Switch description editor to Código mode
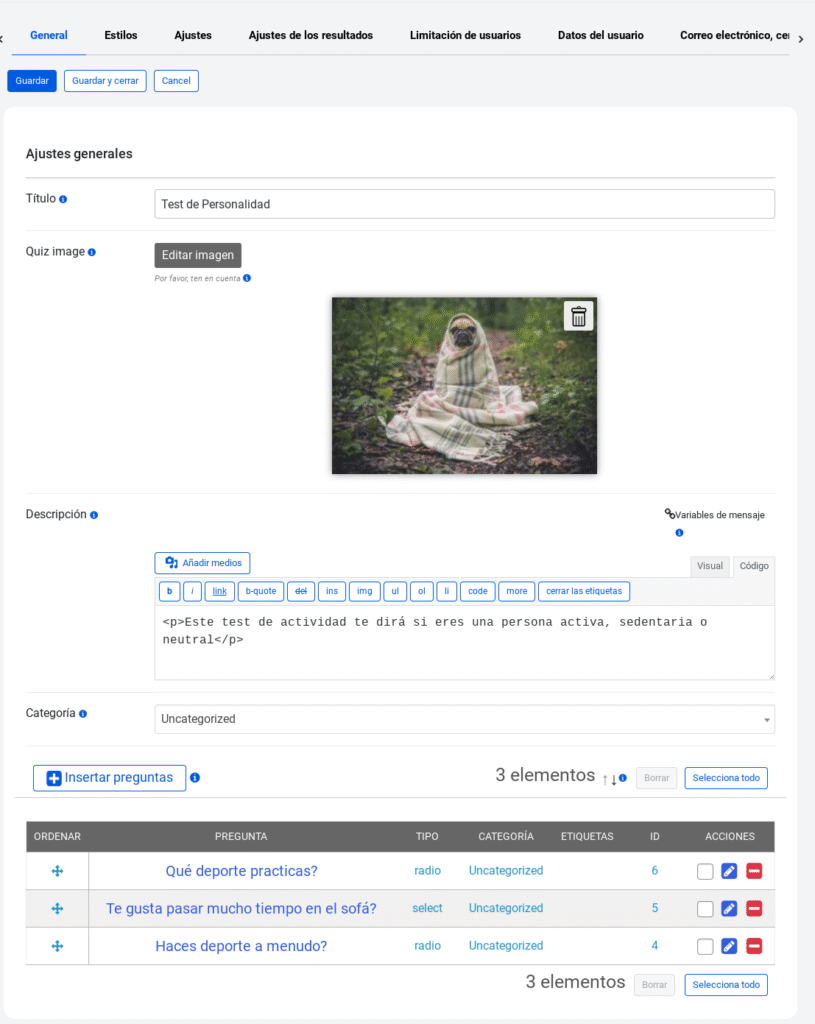815x1024 pixels. 754,566
